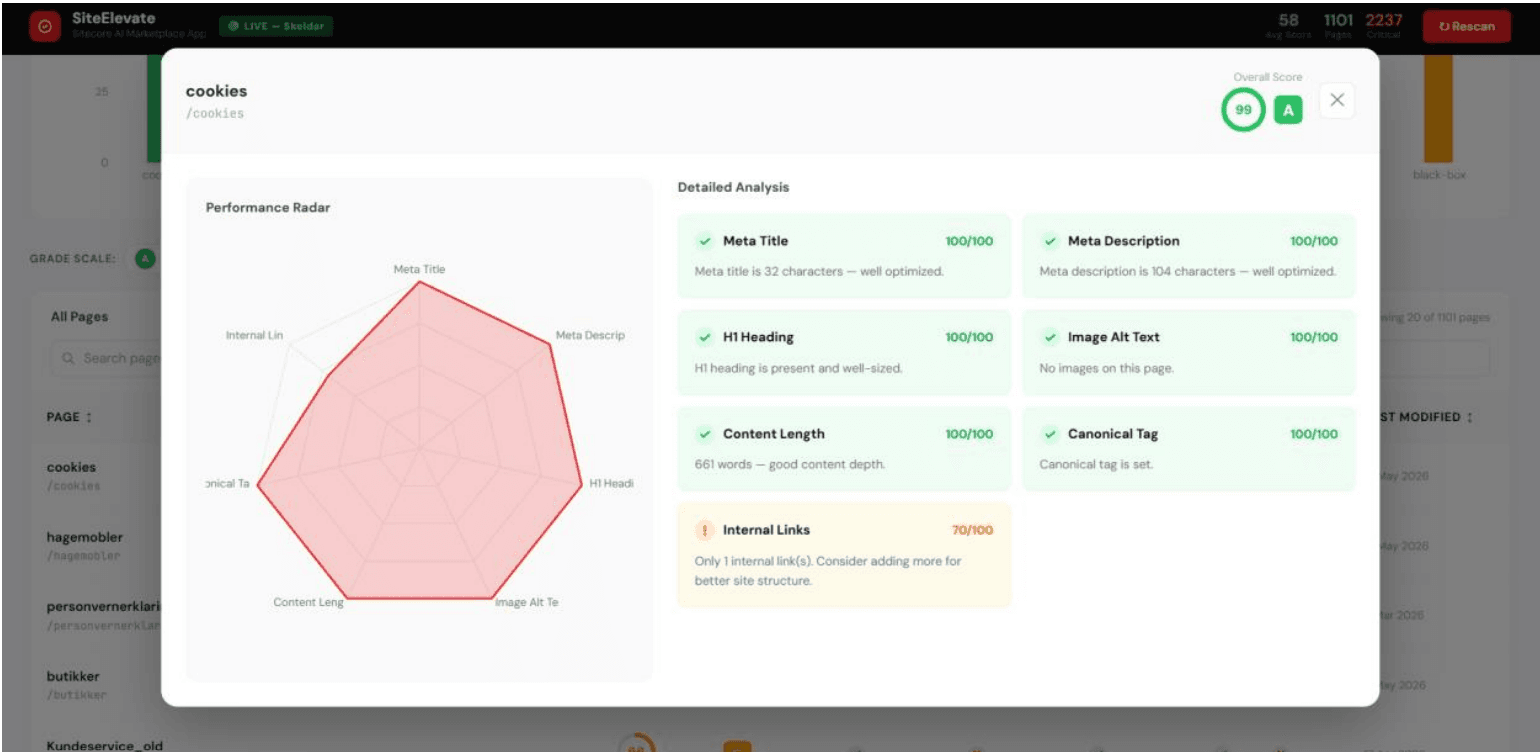Open the Internal Links analysis card
The image size is (1540, 752).
pos(844,555)
